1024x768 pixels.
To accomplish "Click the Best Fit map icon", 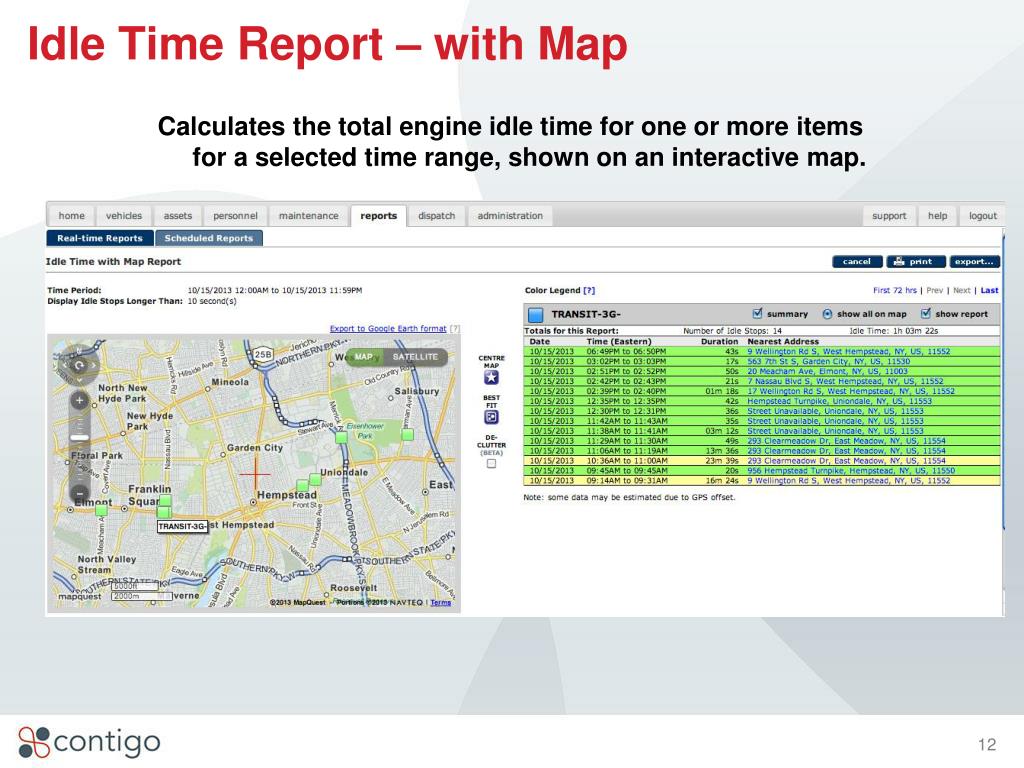I will tap(491, 417).
